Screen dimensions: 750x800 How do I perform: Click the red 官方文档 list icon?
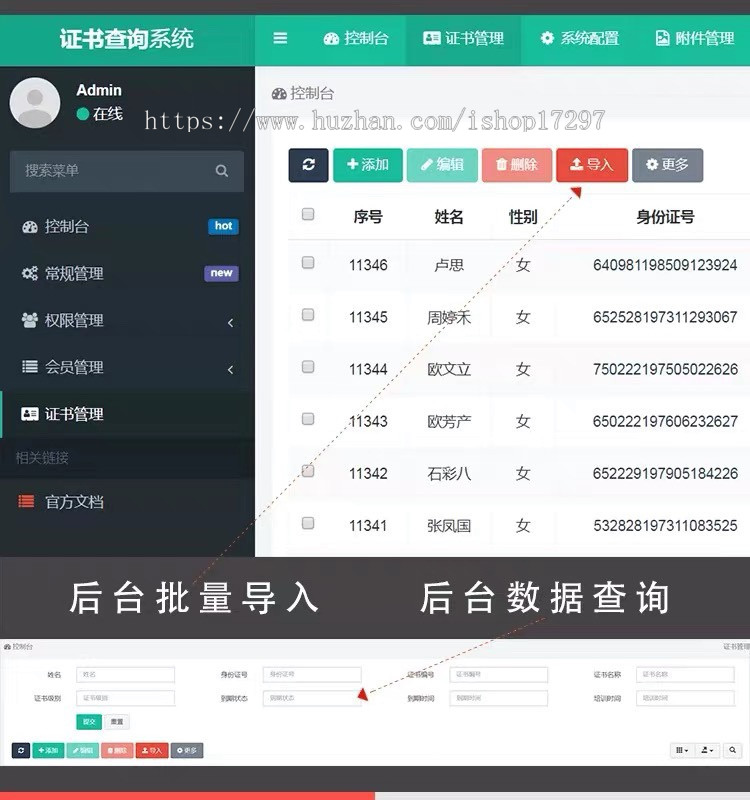(x=26, y=502)
